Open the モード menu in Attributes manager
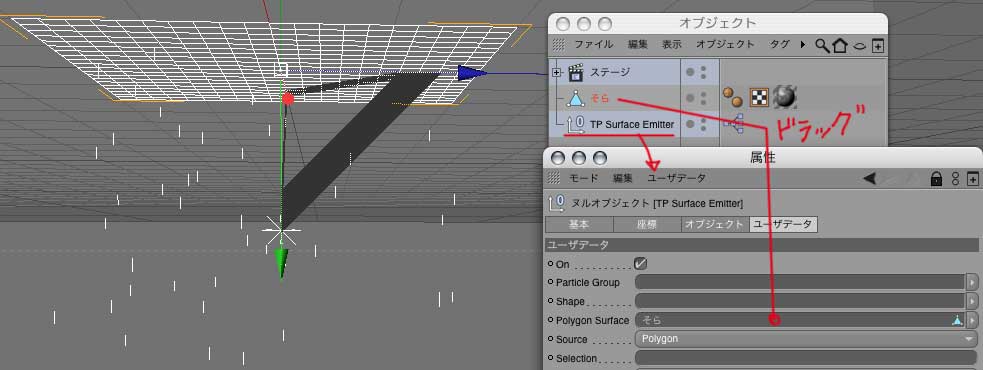 [x=584, y=179]
